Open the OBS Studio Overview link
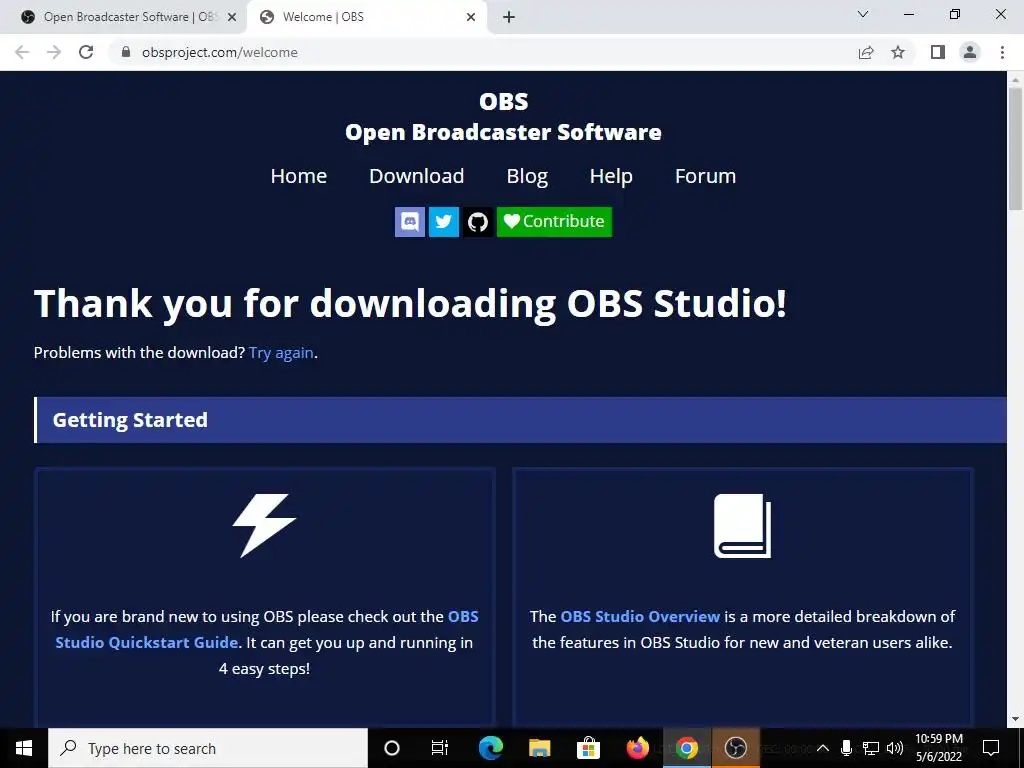1024x768 pixels. point(640,616)
